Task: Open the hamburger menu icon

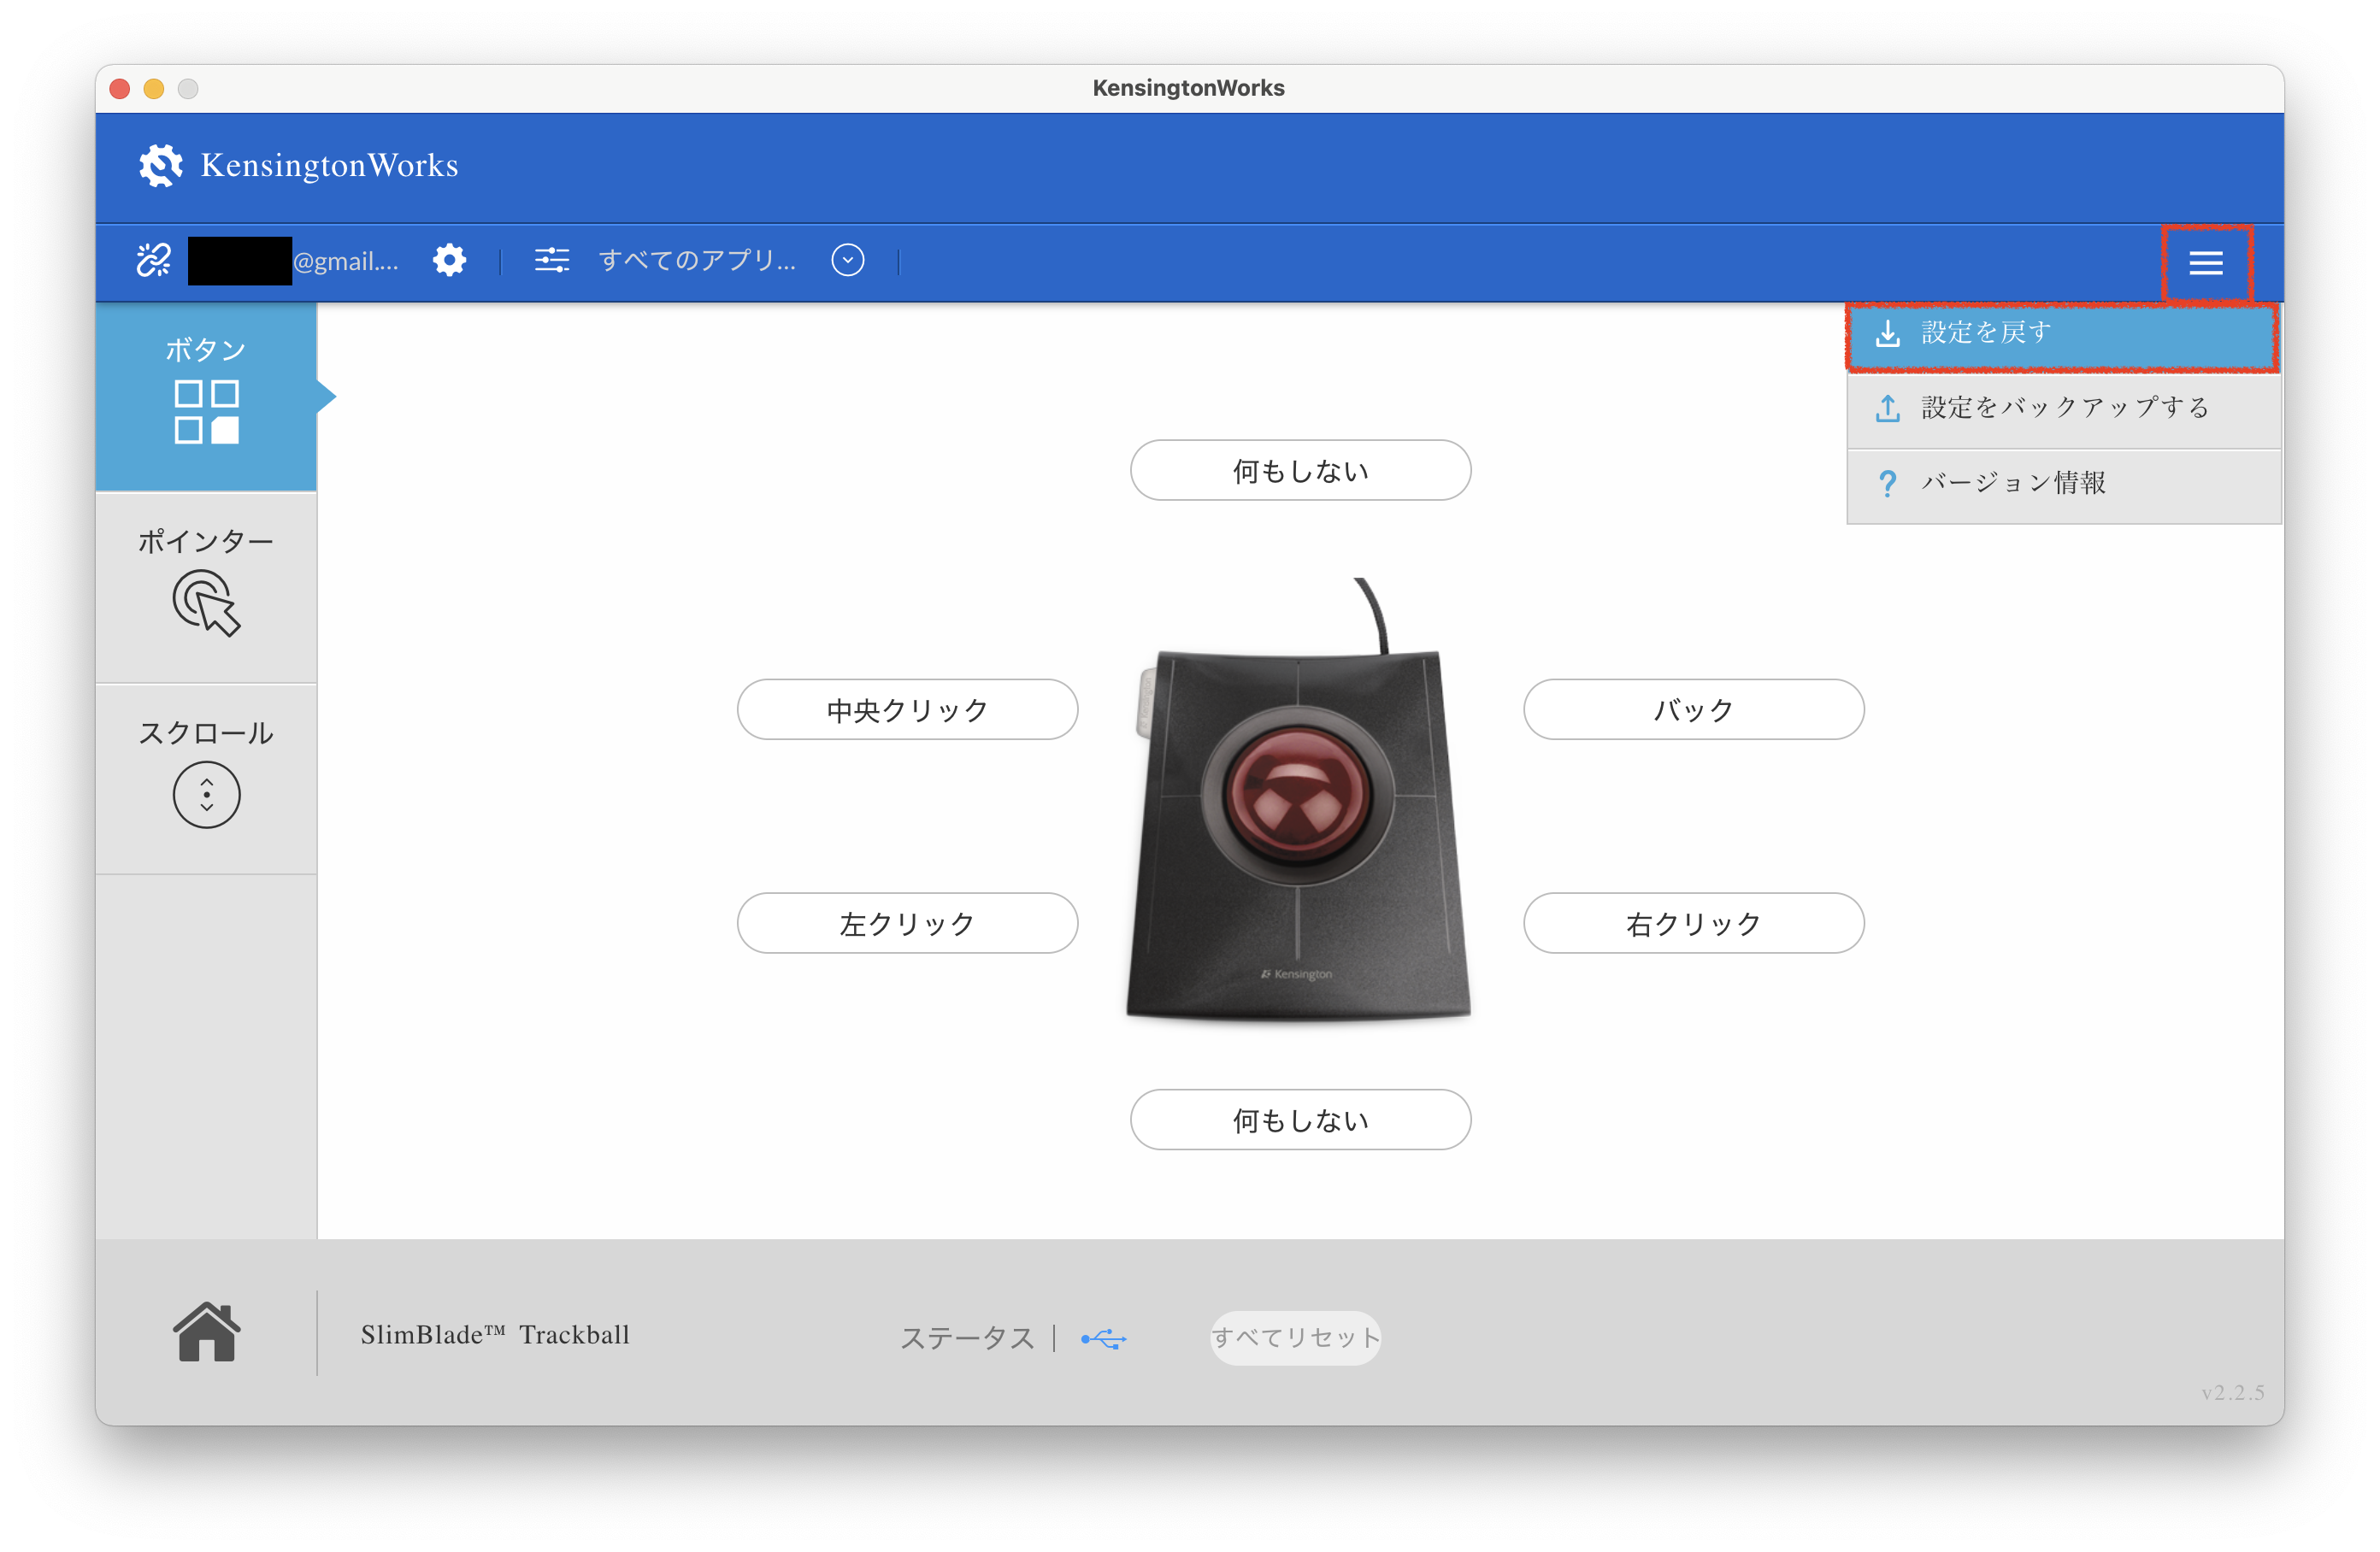Action: 2205,263
